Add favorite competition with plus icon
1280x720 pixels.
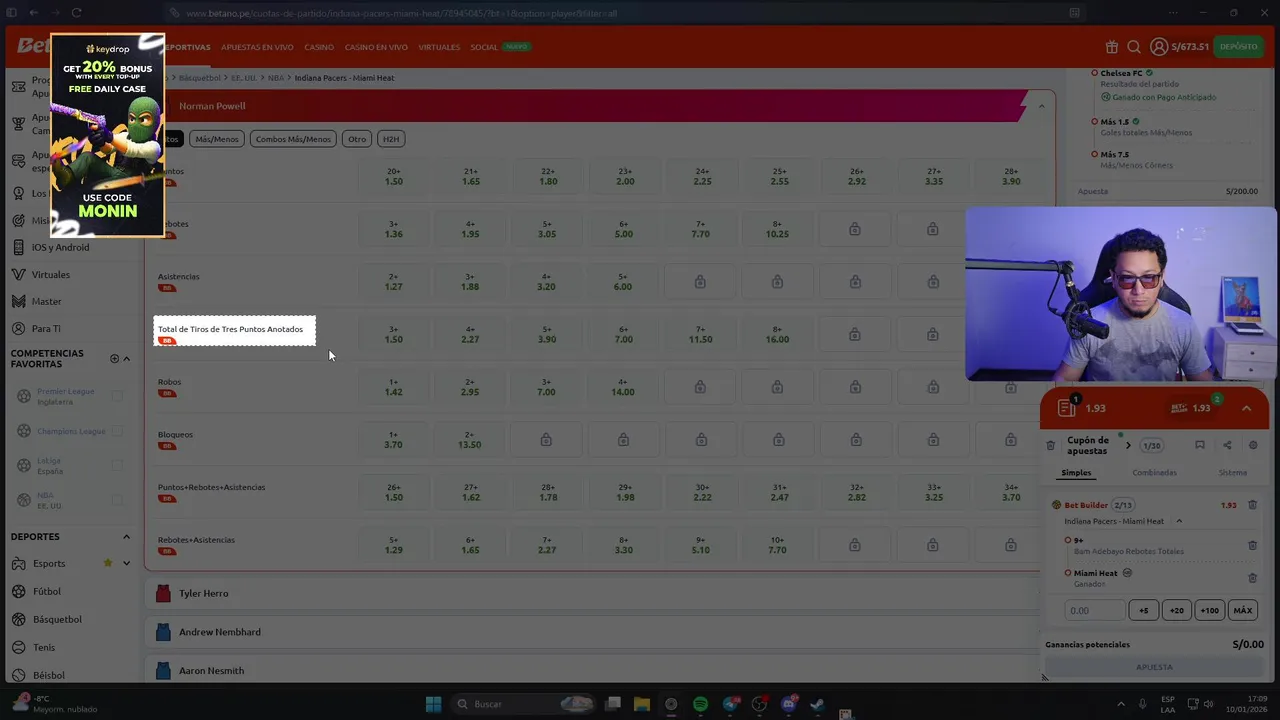(x=114, y=358)
